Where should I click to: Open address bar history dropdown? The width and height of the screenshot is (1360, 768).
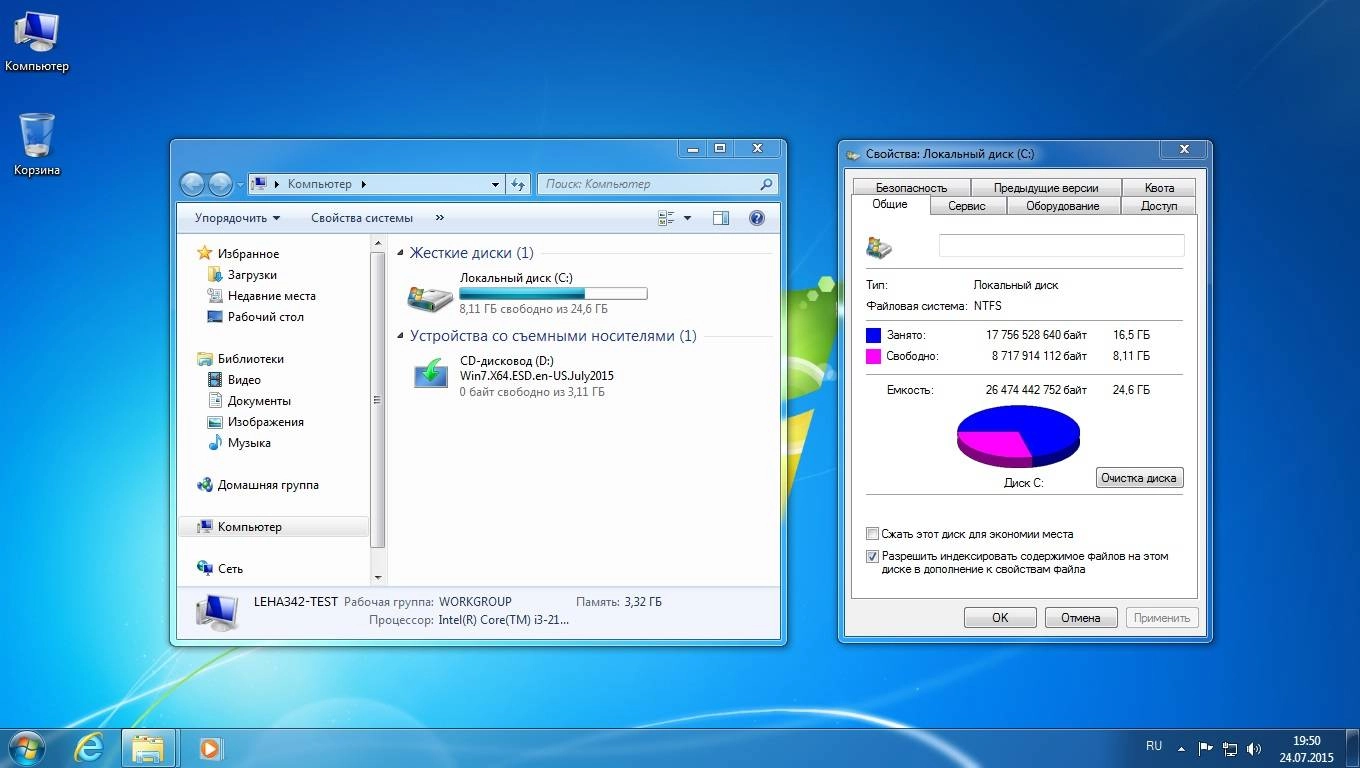point(496,184)
